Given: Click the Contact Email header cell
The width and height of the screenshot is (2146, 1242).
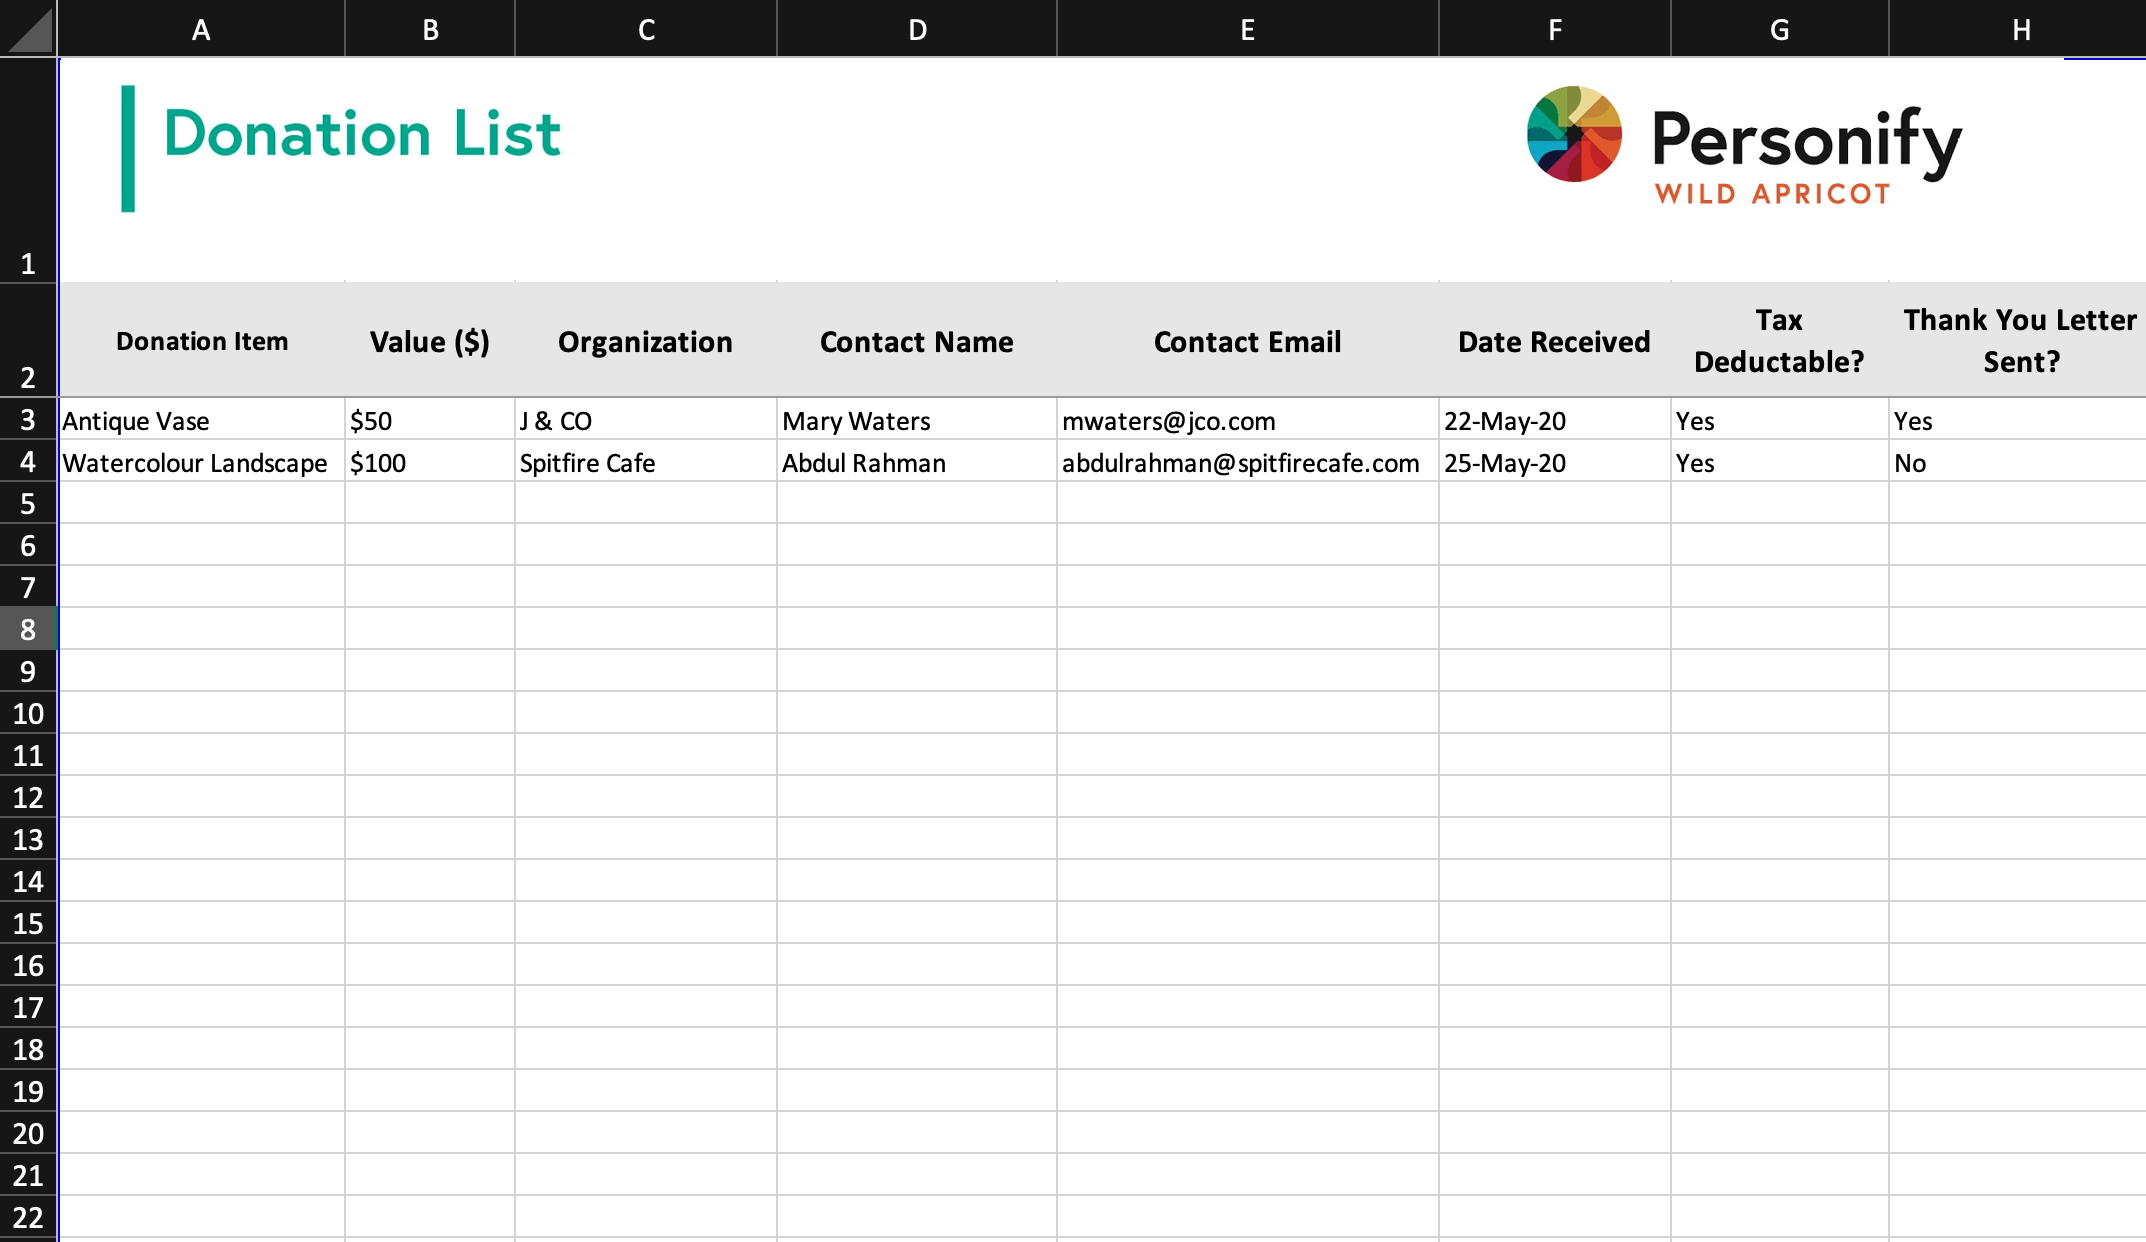Looking at the screenshot, I should 1248,341.
